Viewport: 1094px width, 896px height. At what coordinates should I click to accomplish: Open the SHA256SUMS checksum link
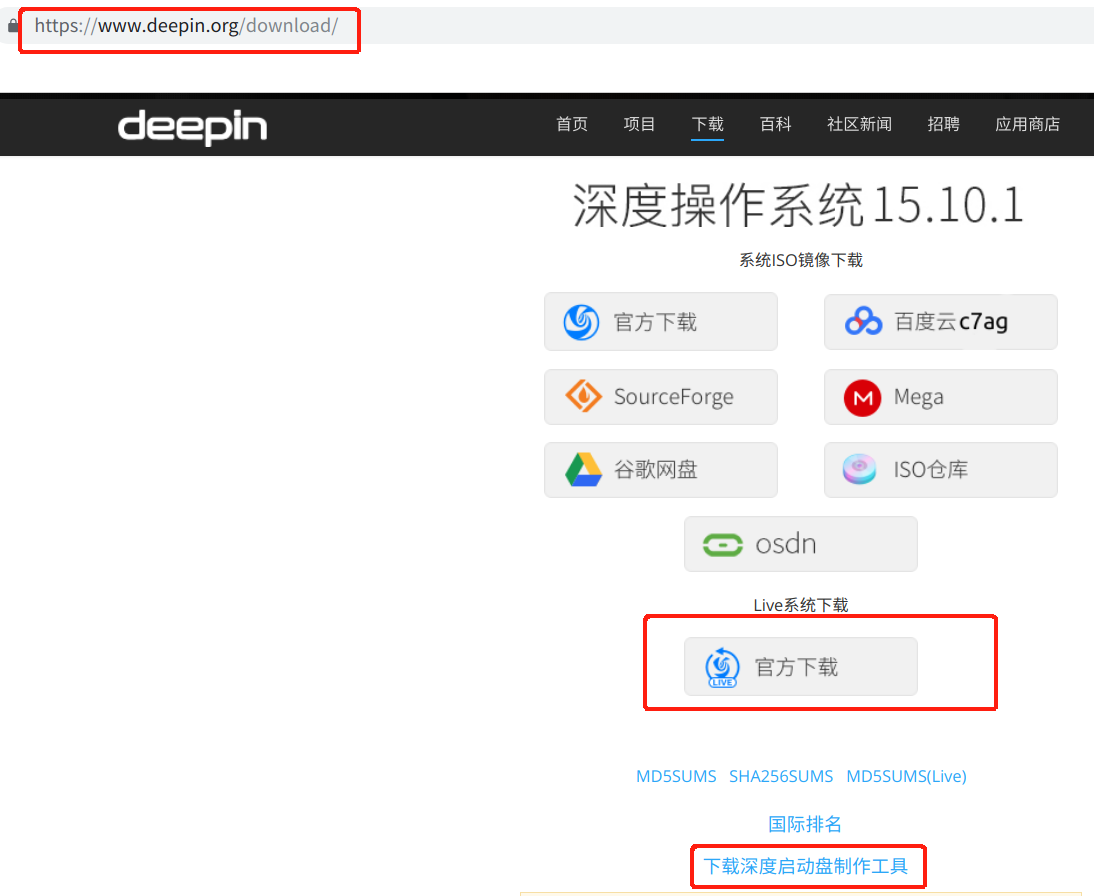781,776
